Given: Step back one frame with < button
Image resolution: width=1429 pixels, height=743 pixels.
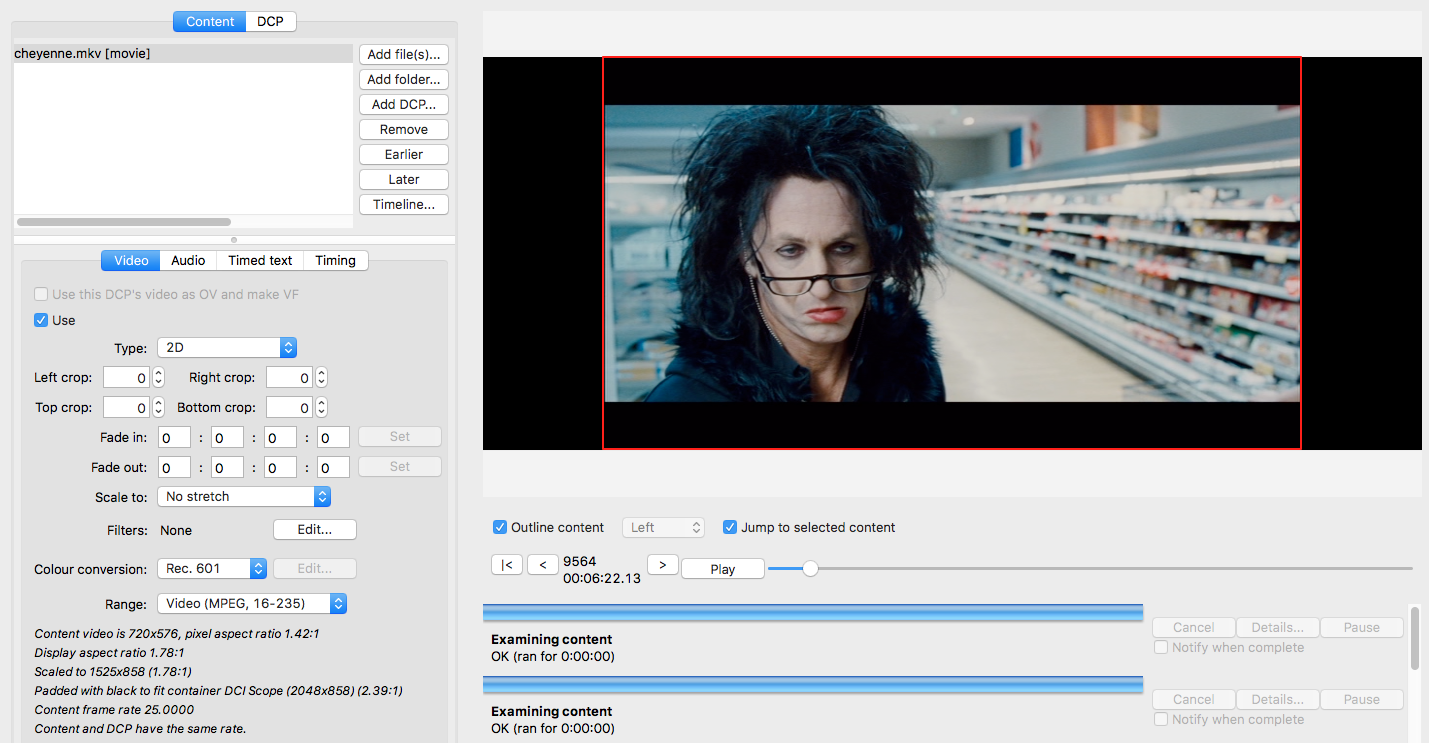Looking at the screenshot, I should pos(542,565).
